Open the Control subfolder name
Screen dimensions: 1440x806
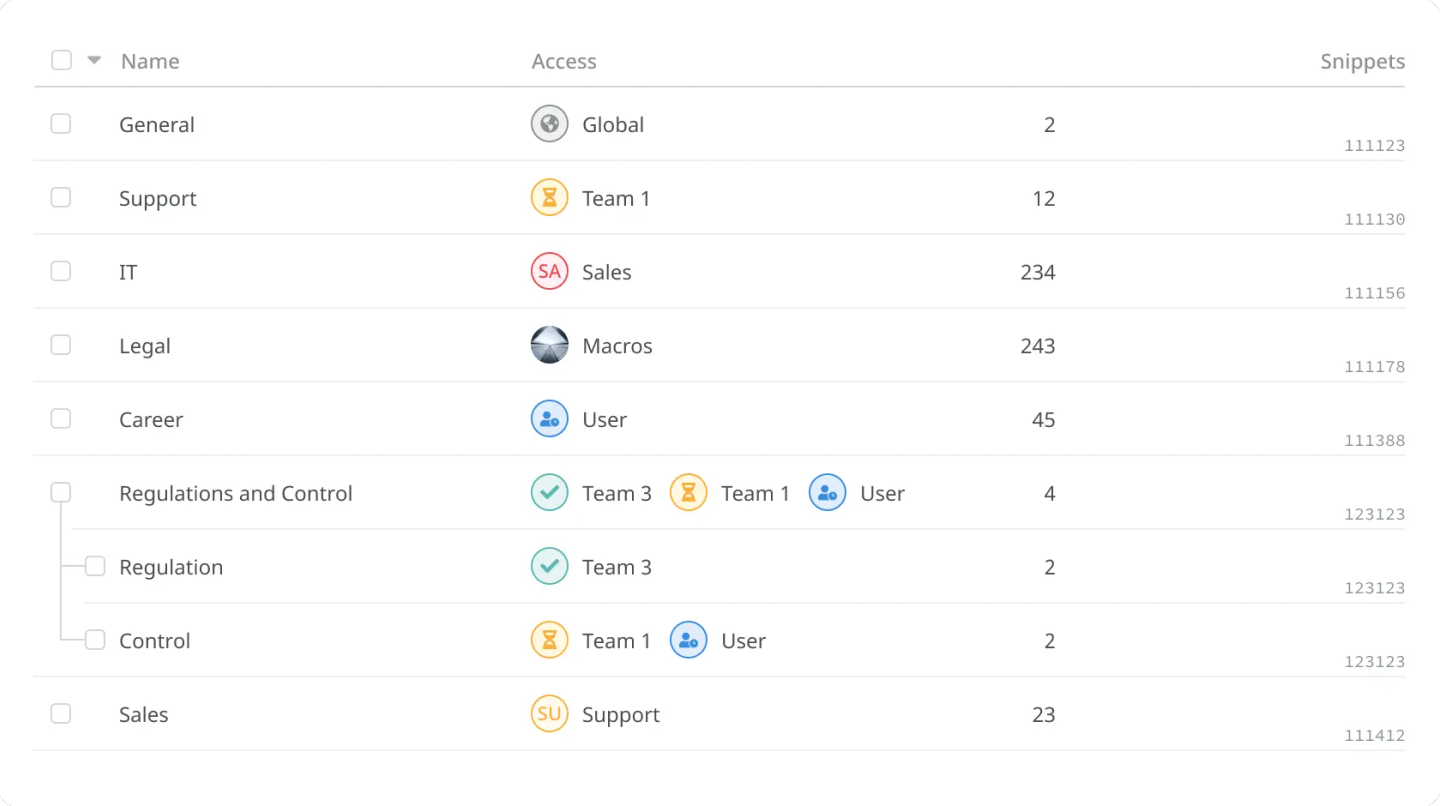154,641
